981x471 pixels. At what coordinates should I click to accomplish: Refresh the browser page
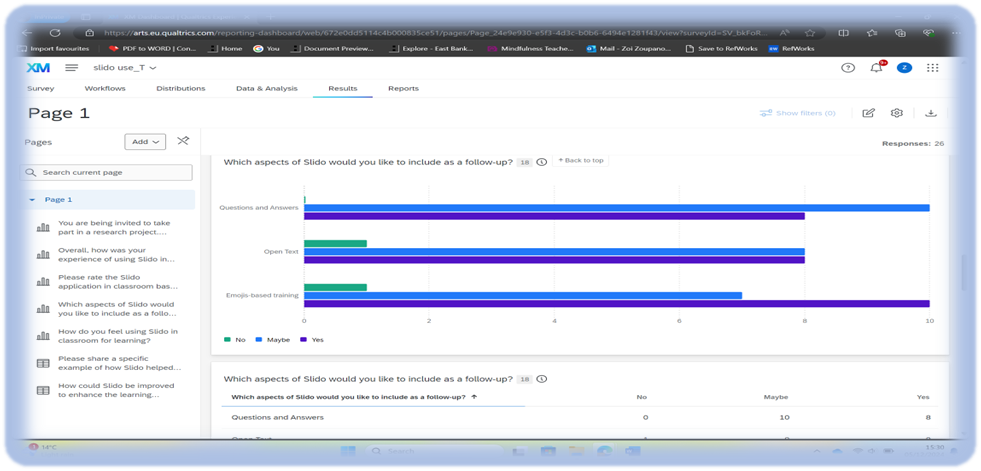pos(55,33)
